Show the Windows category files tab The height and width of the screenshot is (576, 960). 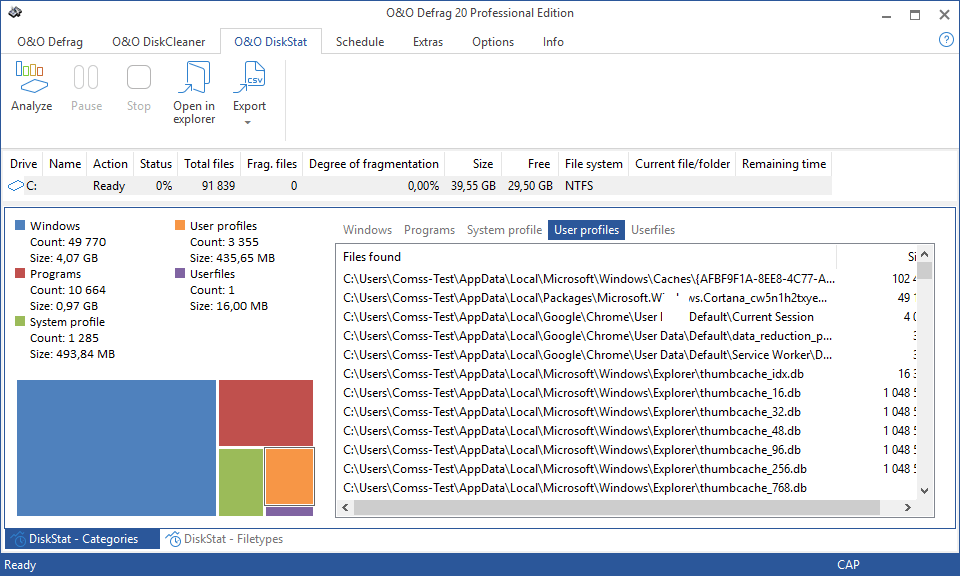[x=367, y=230]
